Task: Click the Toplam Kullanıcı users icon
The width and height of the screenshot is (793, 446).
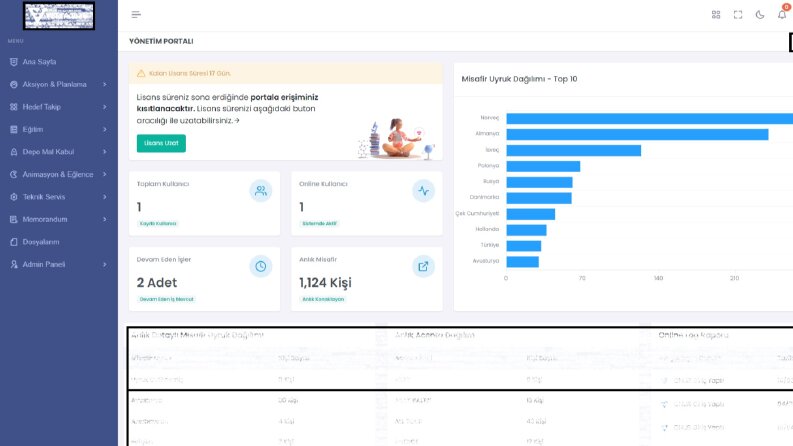Action: click(x=260, y=191)
